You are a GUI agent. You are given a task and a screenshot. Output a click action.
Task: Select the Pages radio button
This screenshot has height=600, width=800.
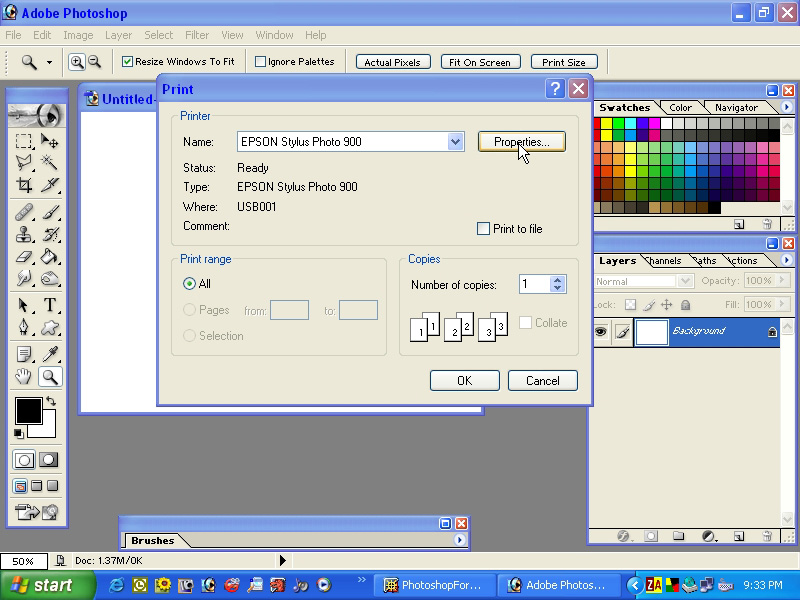click(191, 309)
